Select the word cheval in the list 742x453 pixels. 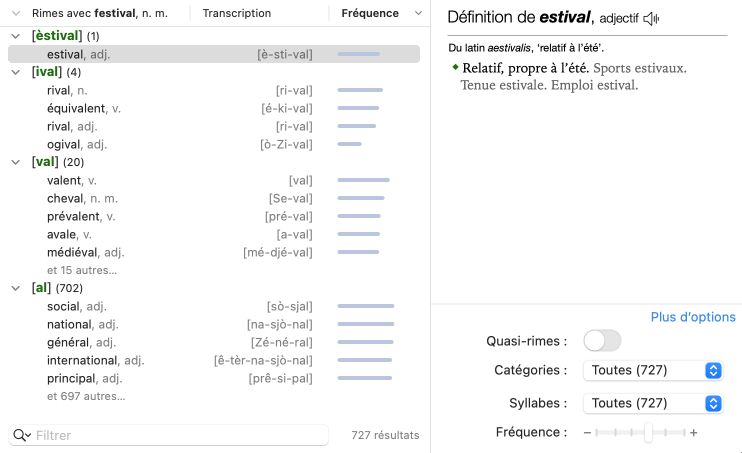[66, 198]
